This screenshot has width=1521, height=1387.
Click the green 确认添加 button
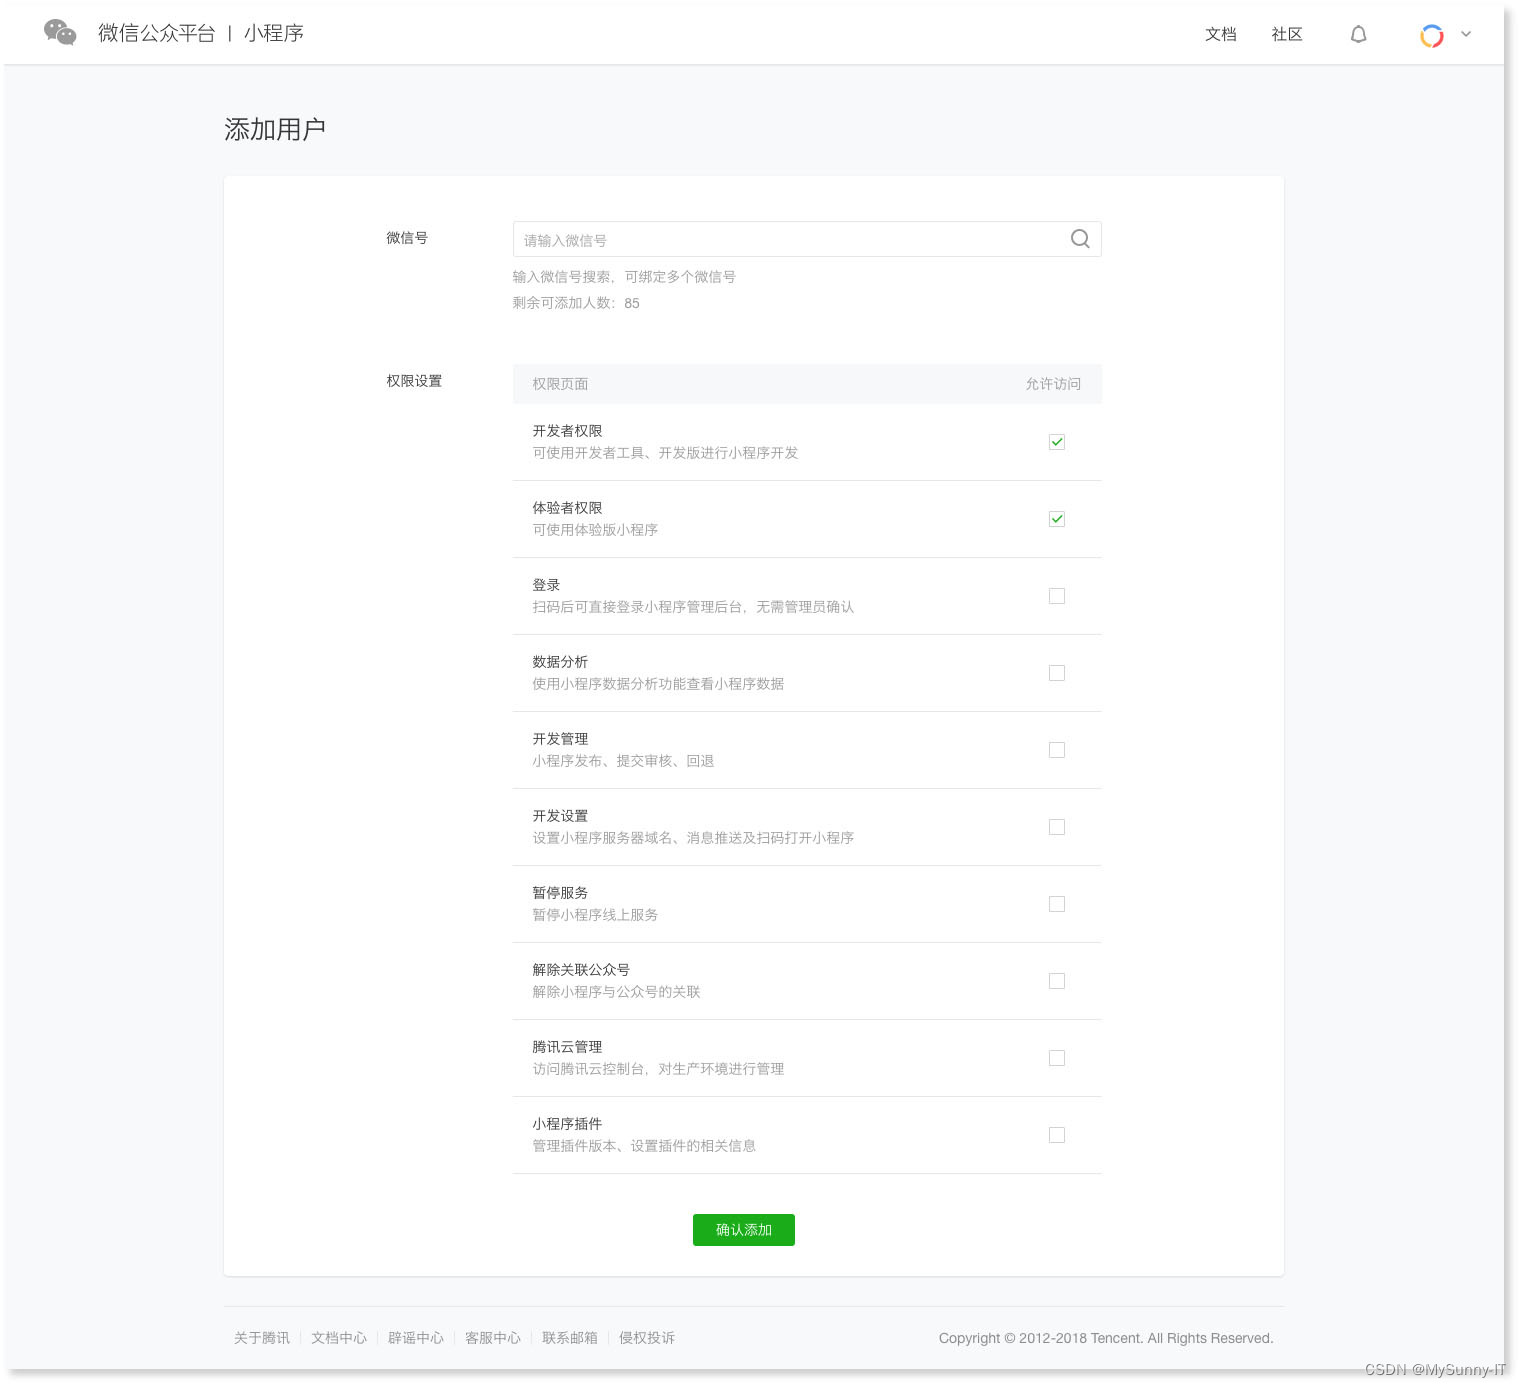744,1230
